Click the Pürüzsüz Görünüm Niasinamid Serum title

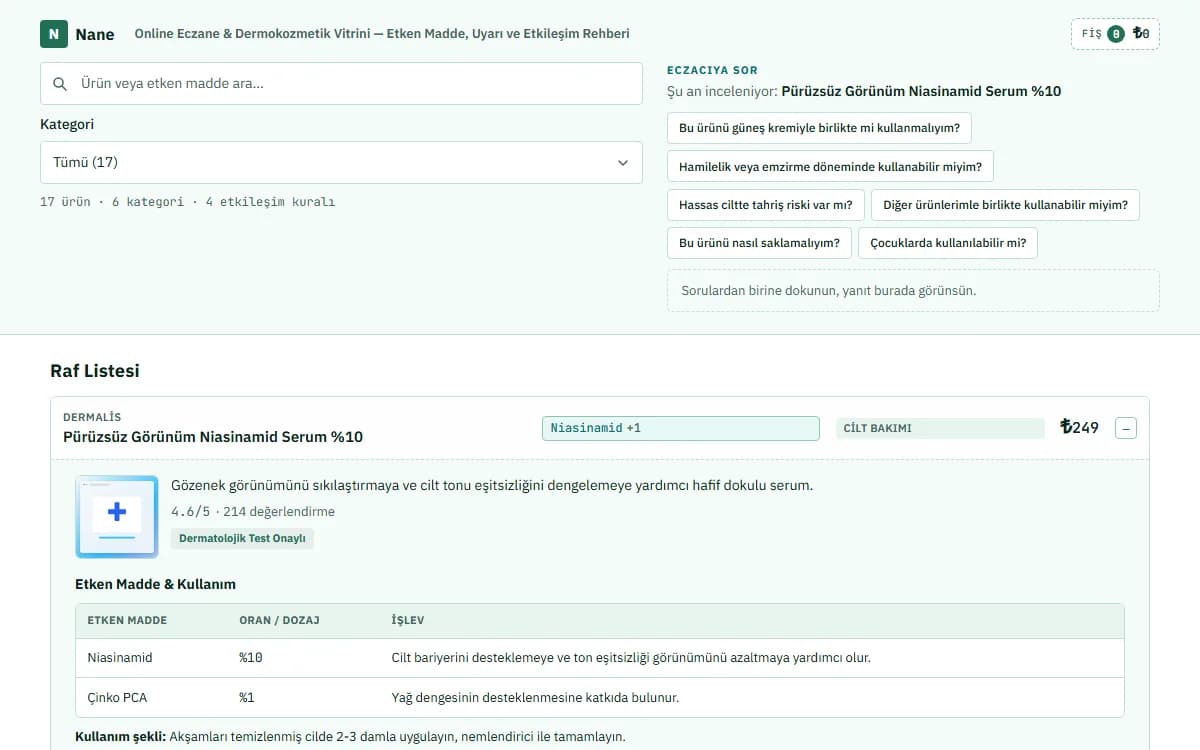click(213, 437)
